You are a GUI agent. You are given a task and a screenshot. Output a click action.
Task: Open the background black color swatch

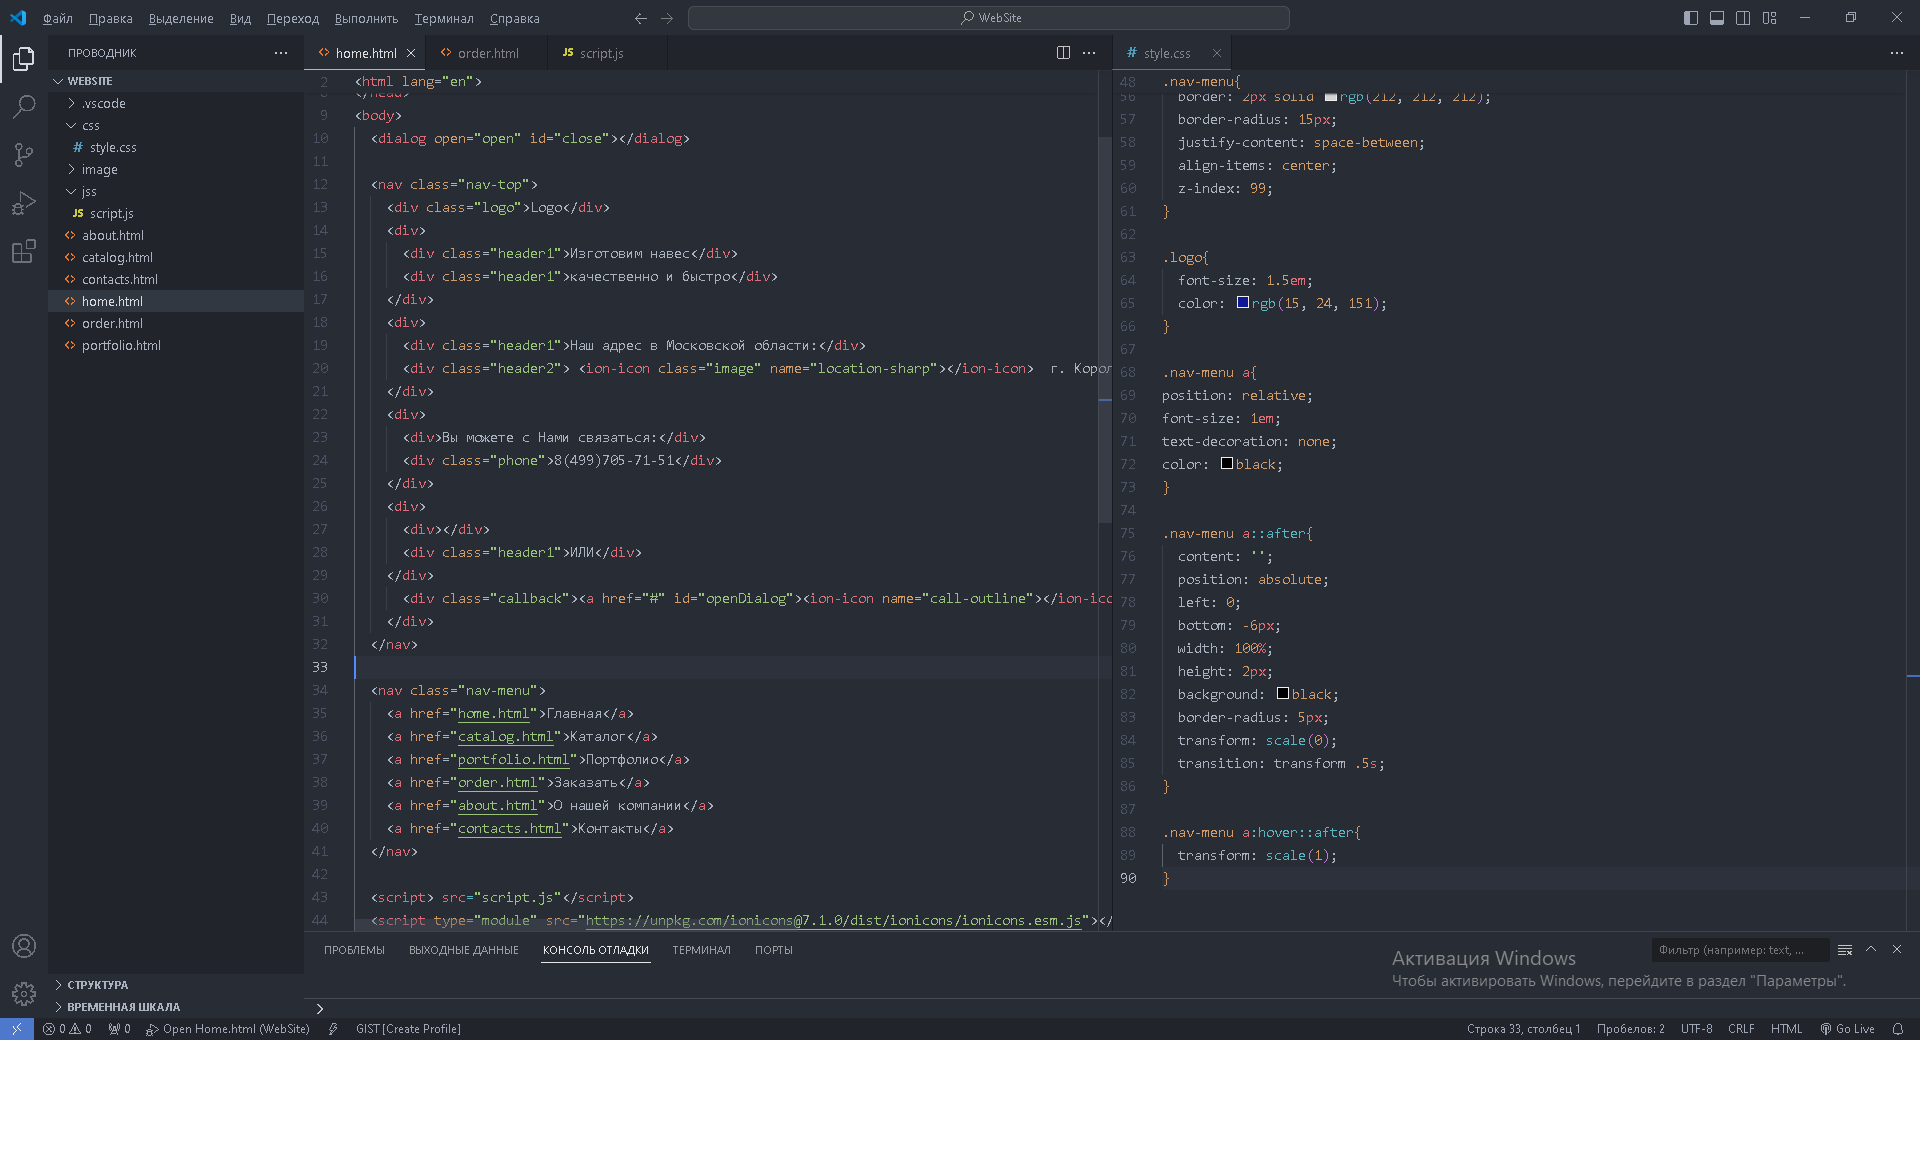pyautogui.click(x=1283, y=694)
